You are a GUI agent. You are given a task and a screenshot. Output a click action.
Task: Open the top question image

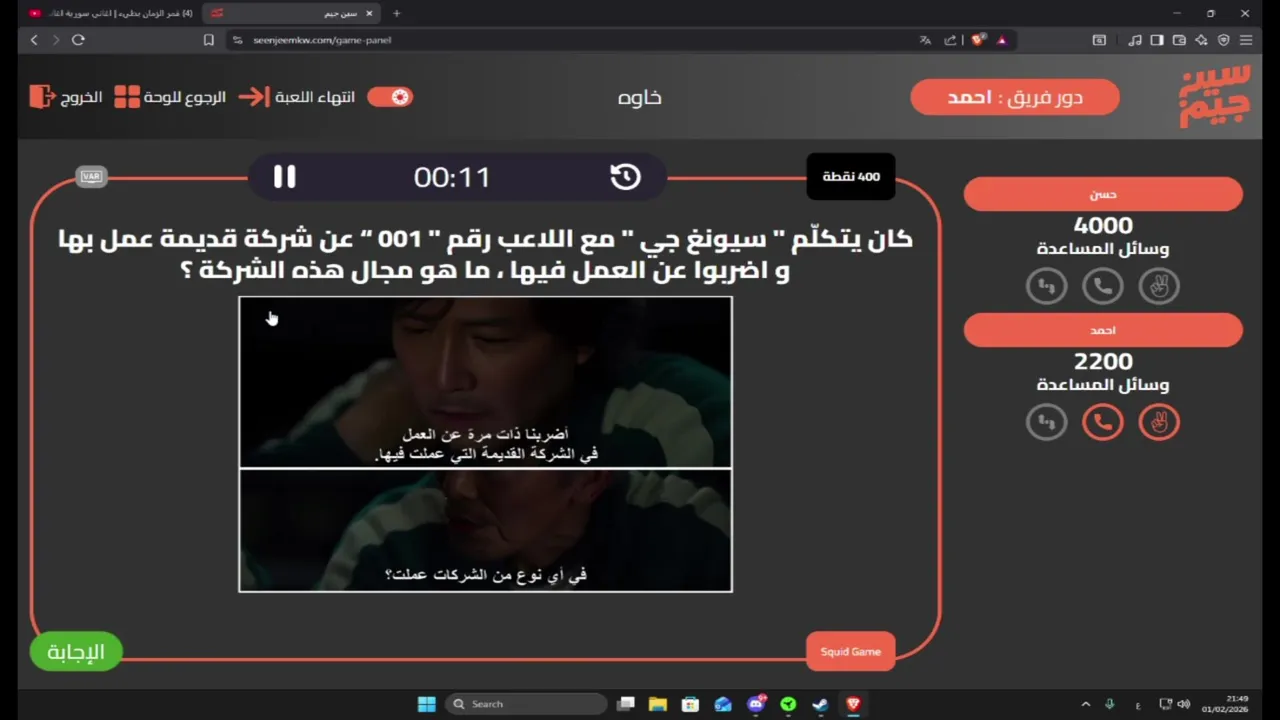coord(485,382)
